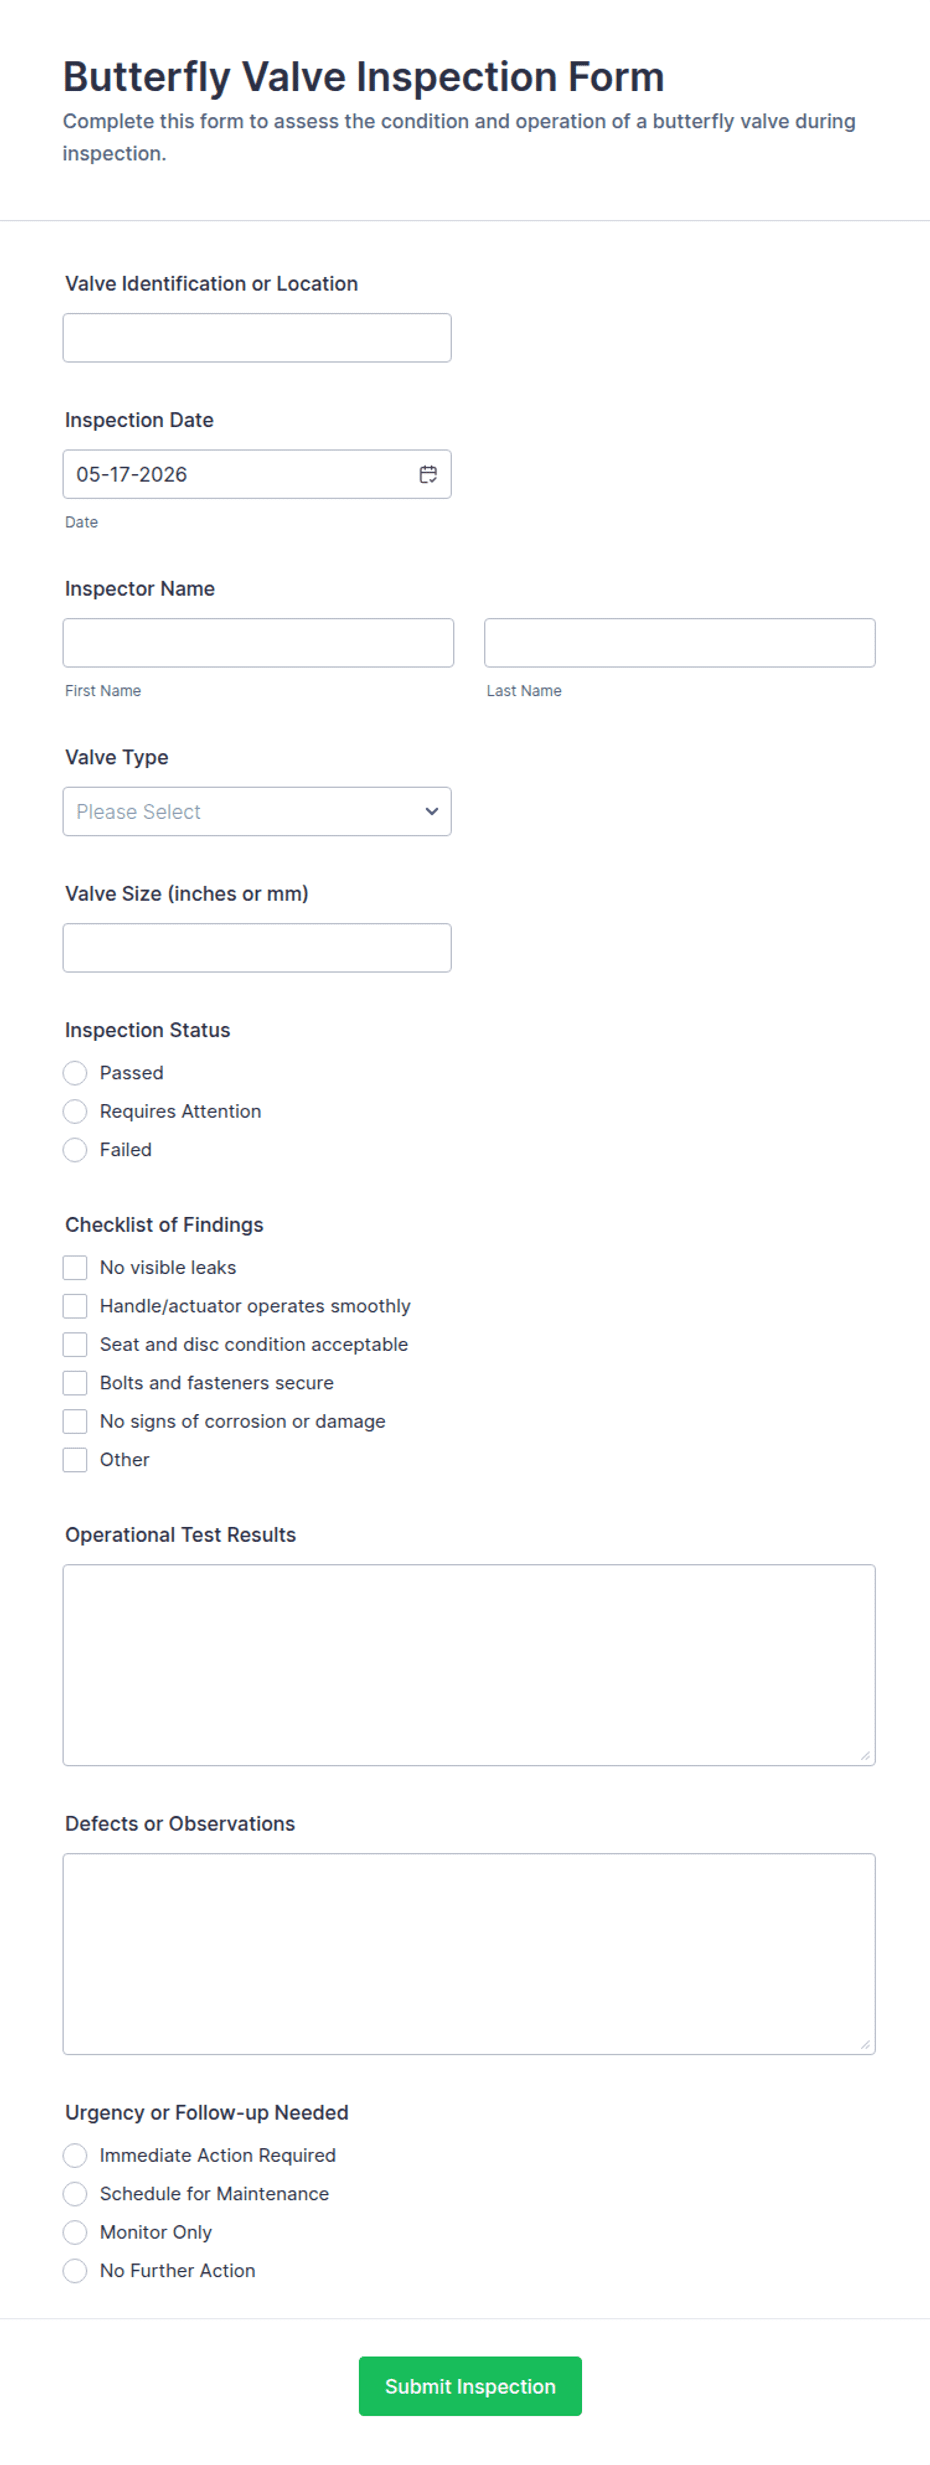This screenshot has height=2465, width=930.
Task: Tick No signs of corrosion or damage
Action: point(75,1421)
